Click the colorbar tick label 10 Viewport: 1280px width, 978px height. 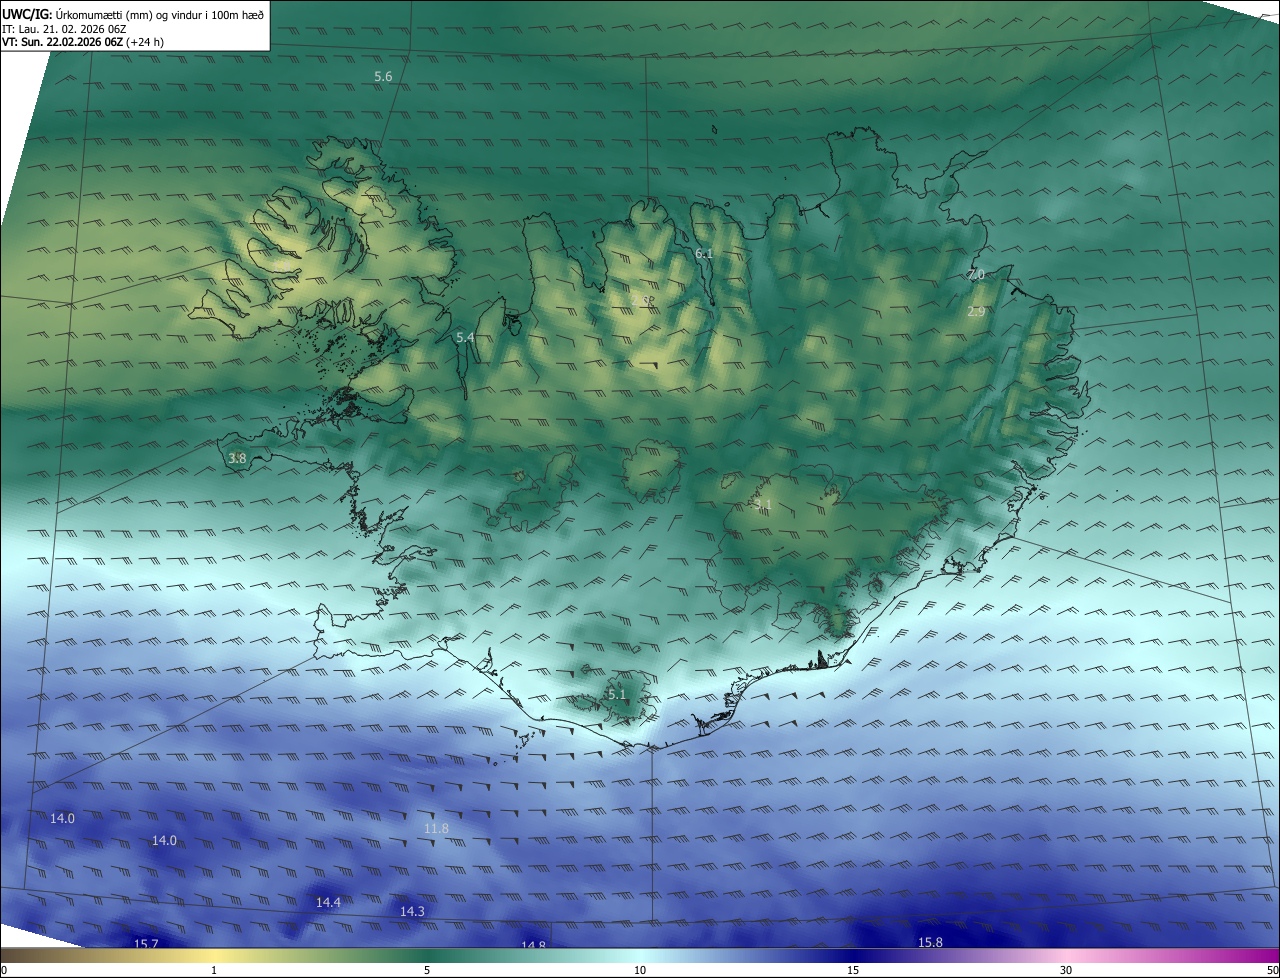click(x=640, y=970)
